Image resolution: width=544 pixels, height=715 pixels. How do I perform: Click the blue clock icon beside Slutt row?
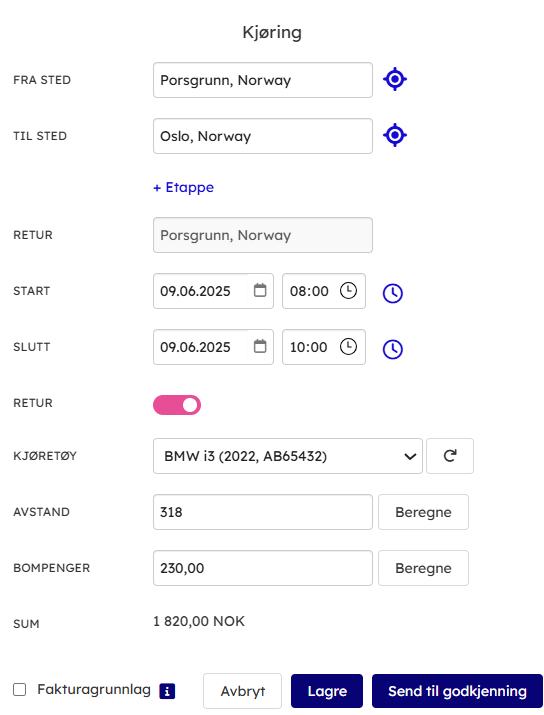point(393,349)
